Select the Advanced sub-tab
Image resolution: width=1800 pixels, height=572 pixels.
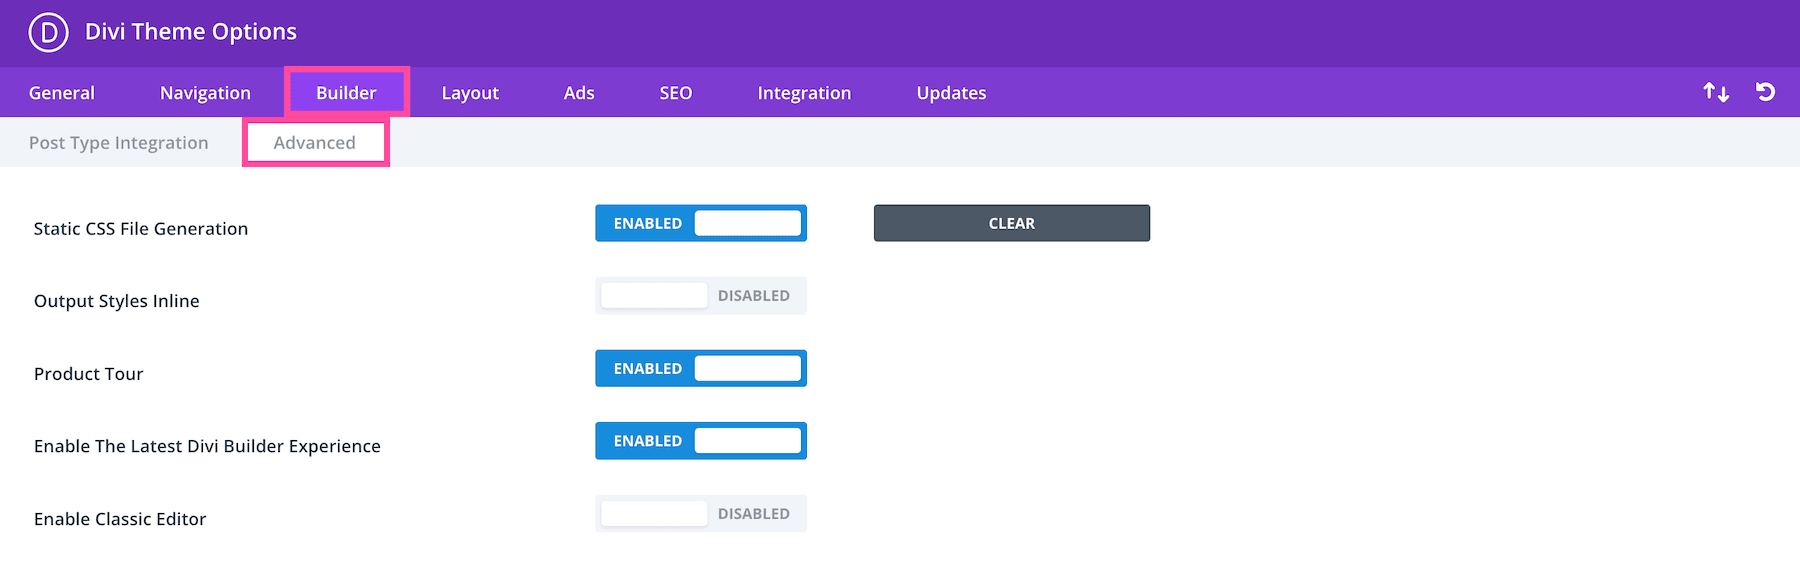[x=315, y=143]
